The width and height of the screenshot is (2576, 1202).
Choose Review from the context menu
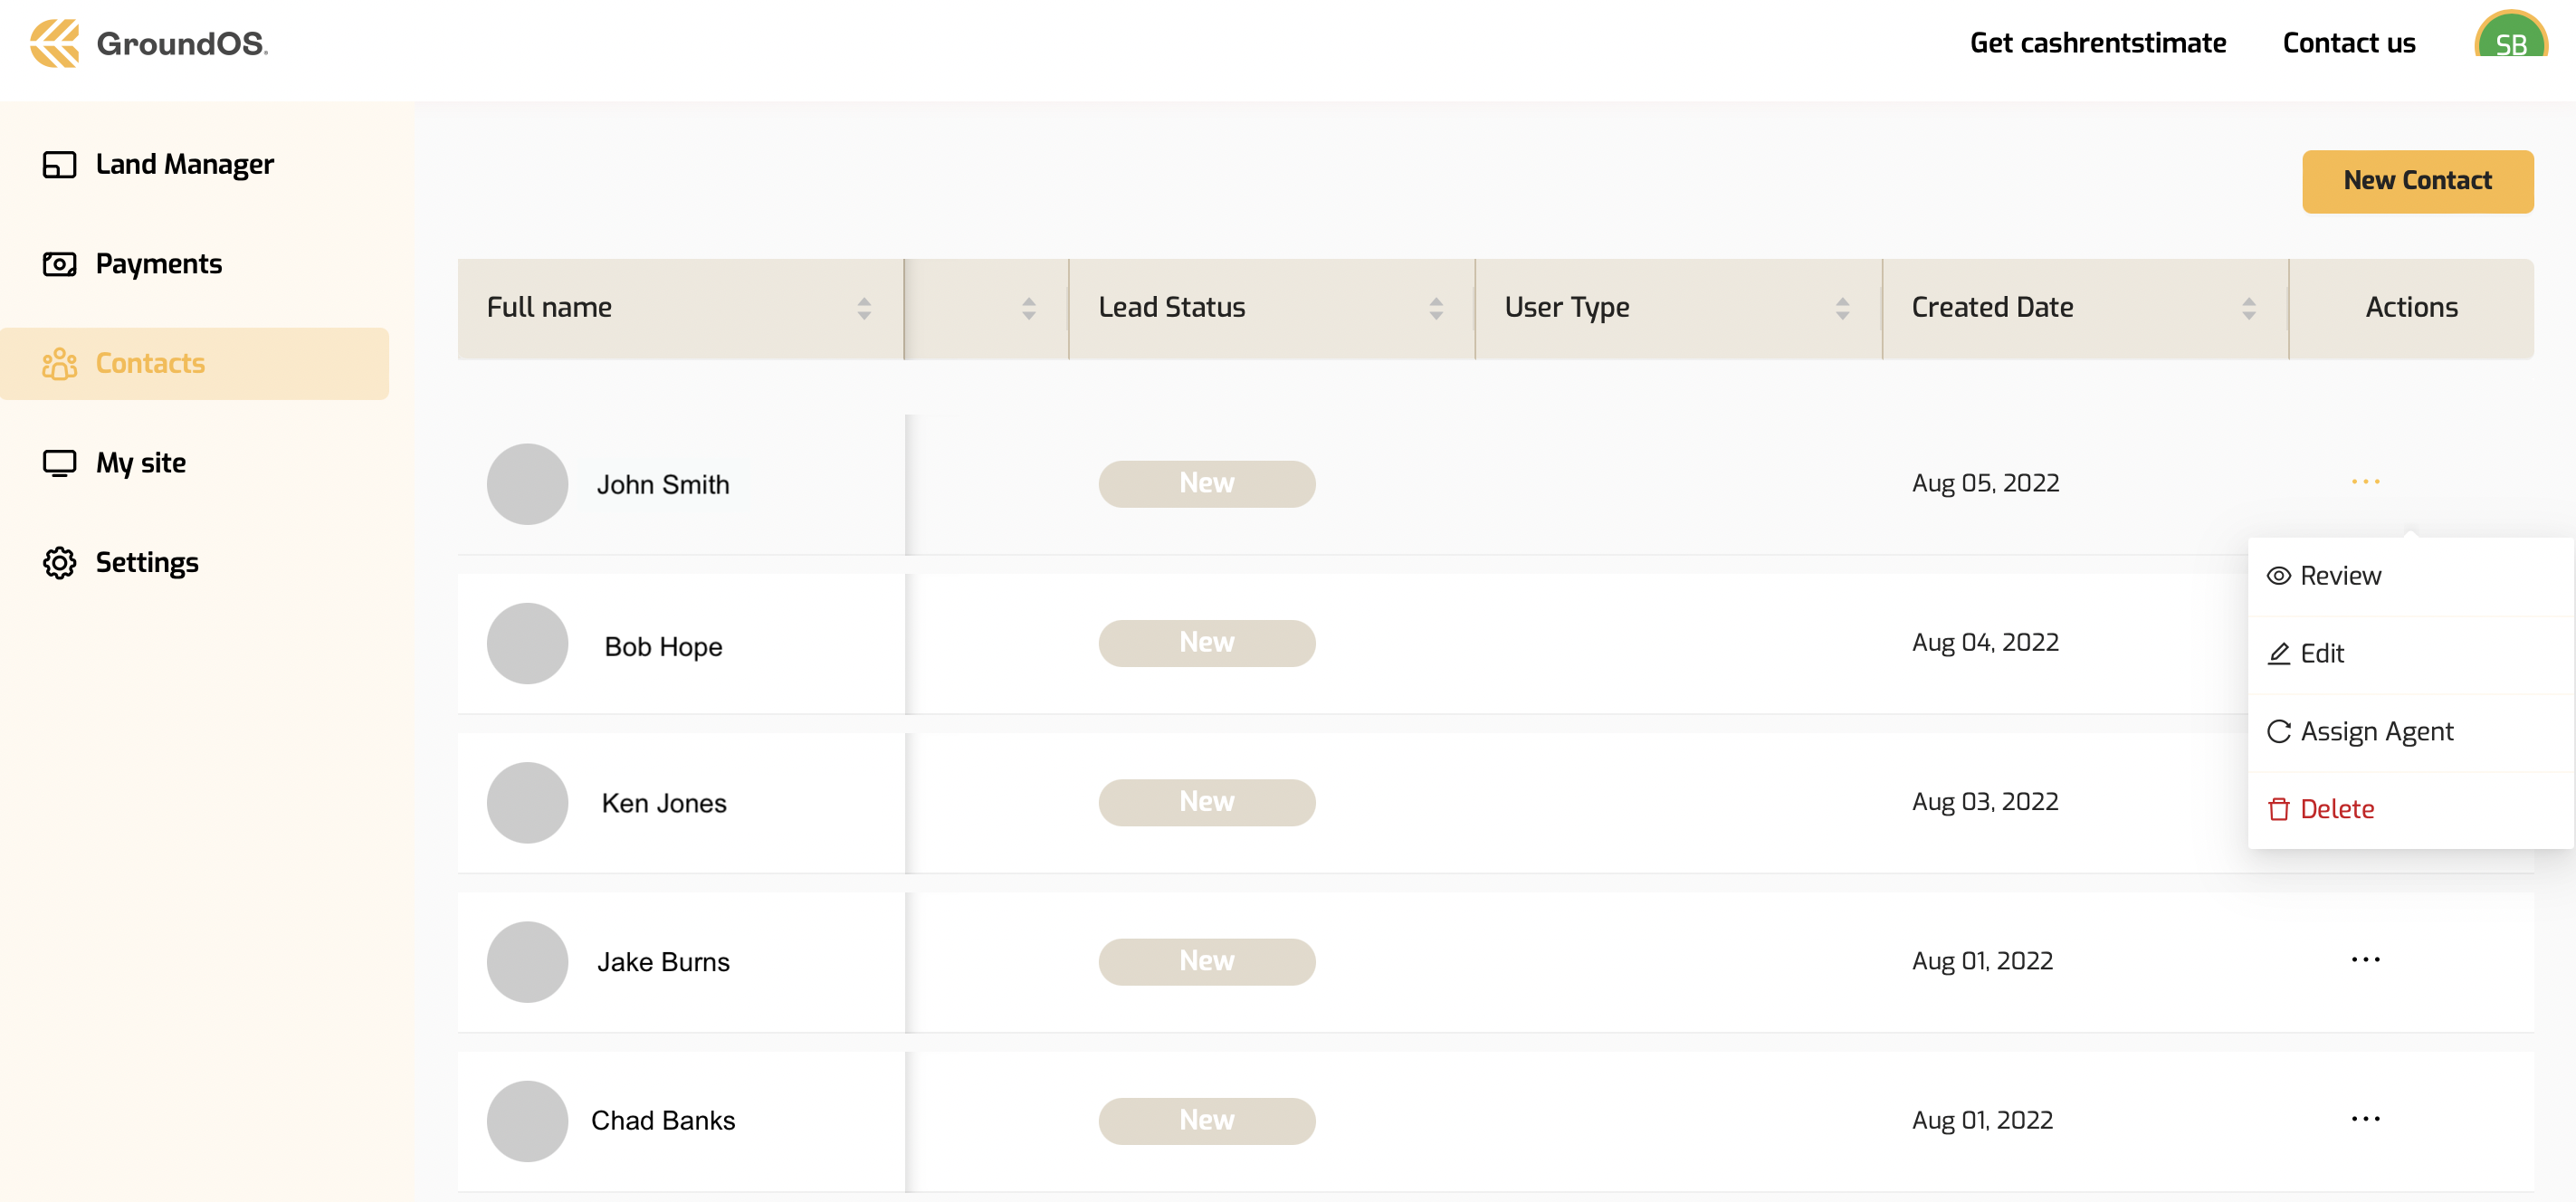pyautogui.click(x=2340, y=576)
